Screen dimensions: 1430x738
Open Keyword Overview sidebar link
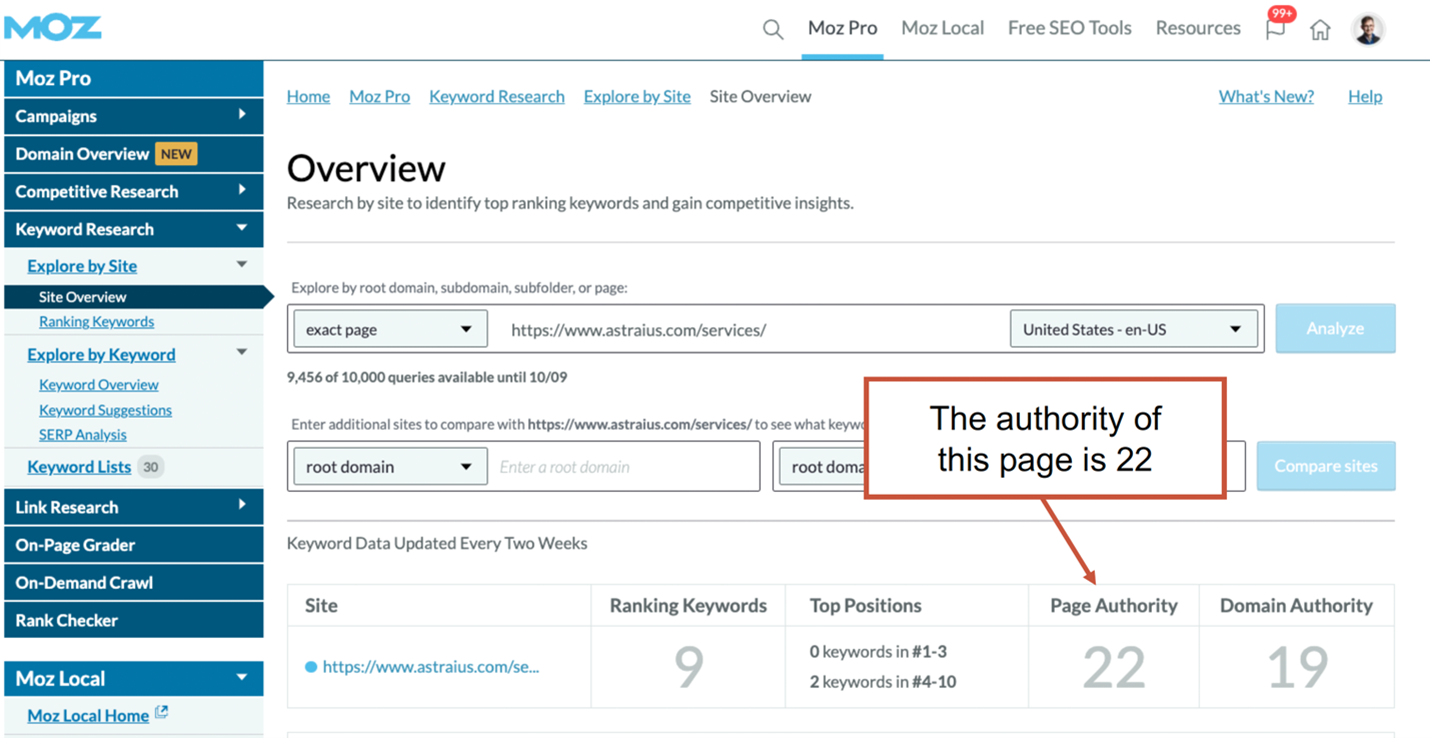coord(98,385)
